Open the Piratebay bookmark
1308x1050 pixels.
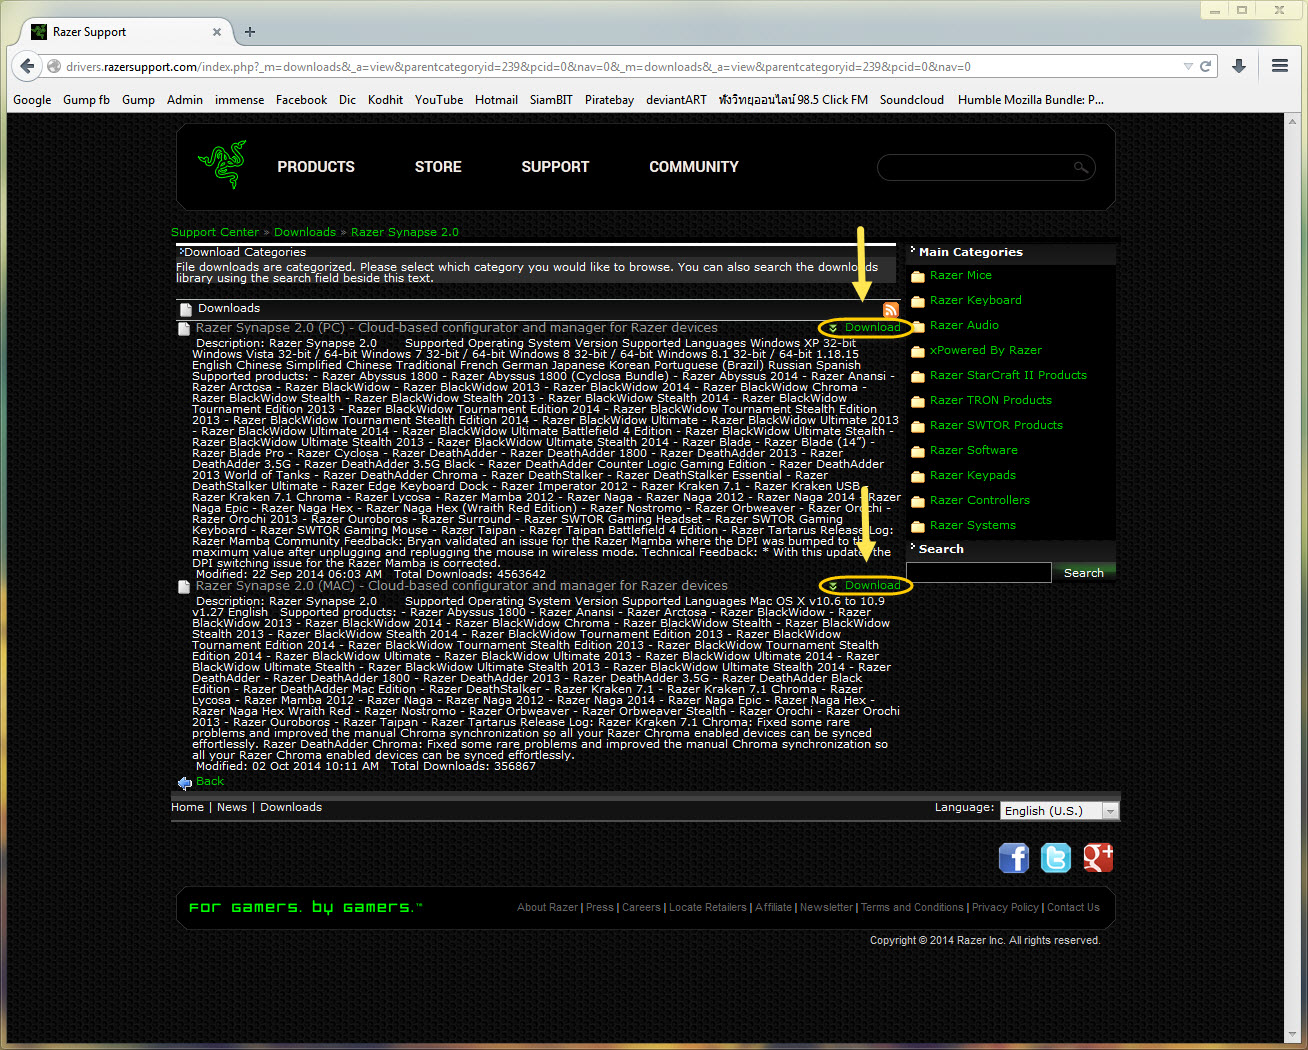point(609,100)
